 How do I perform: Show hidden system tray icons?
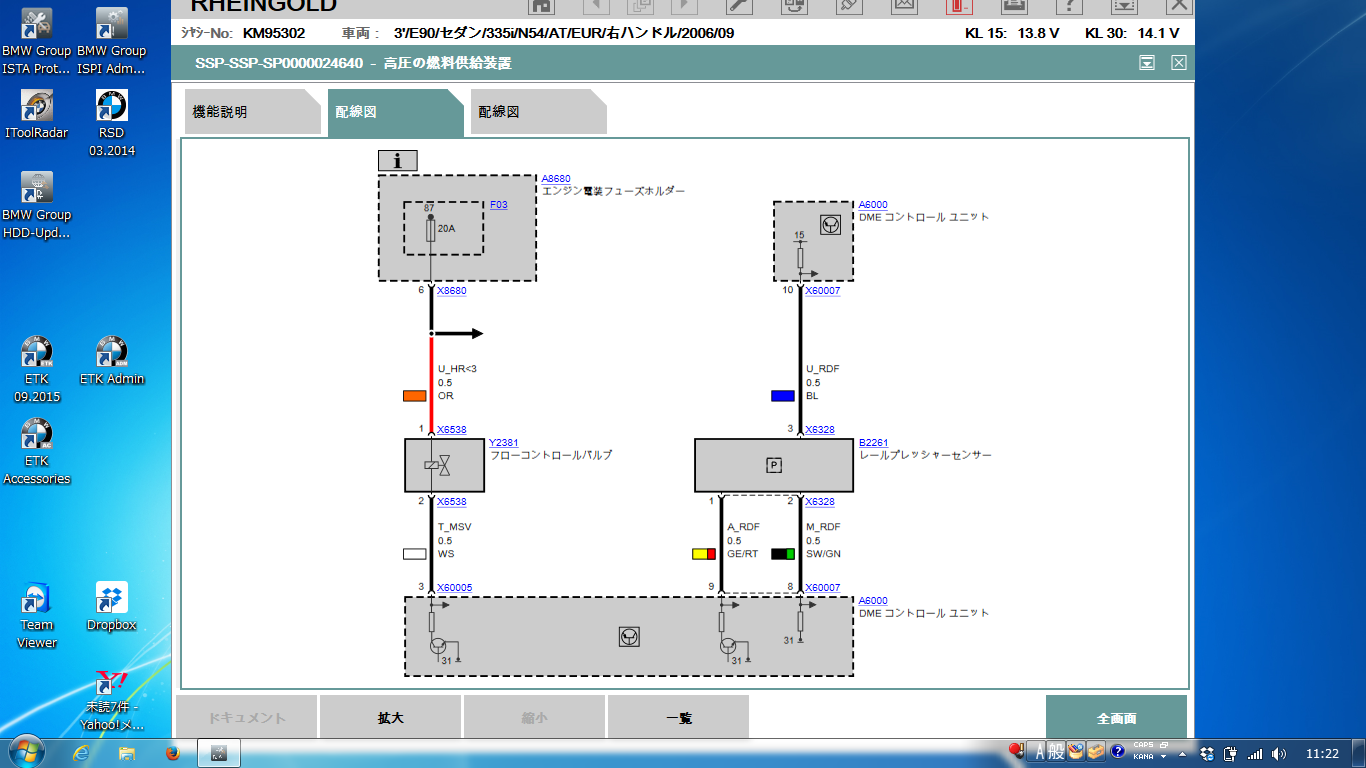[x=1183, y=753]
